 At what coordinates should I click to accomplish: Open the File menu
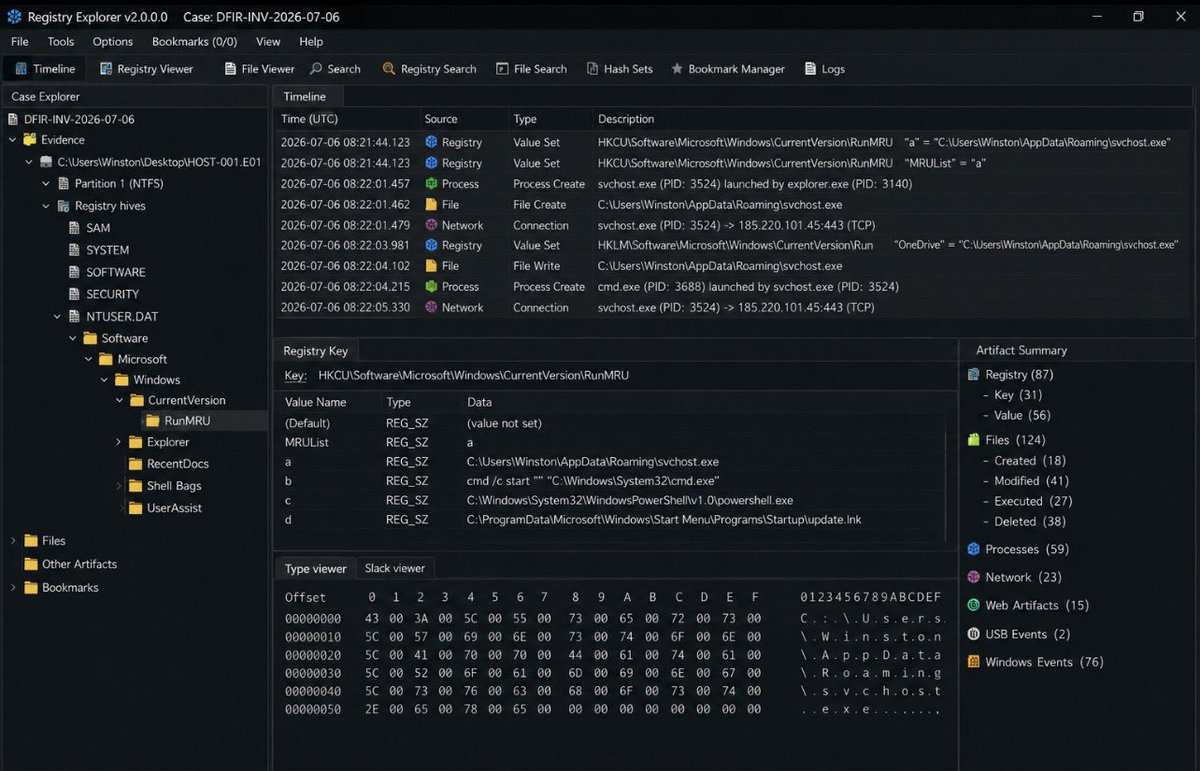point(20,42)
